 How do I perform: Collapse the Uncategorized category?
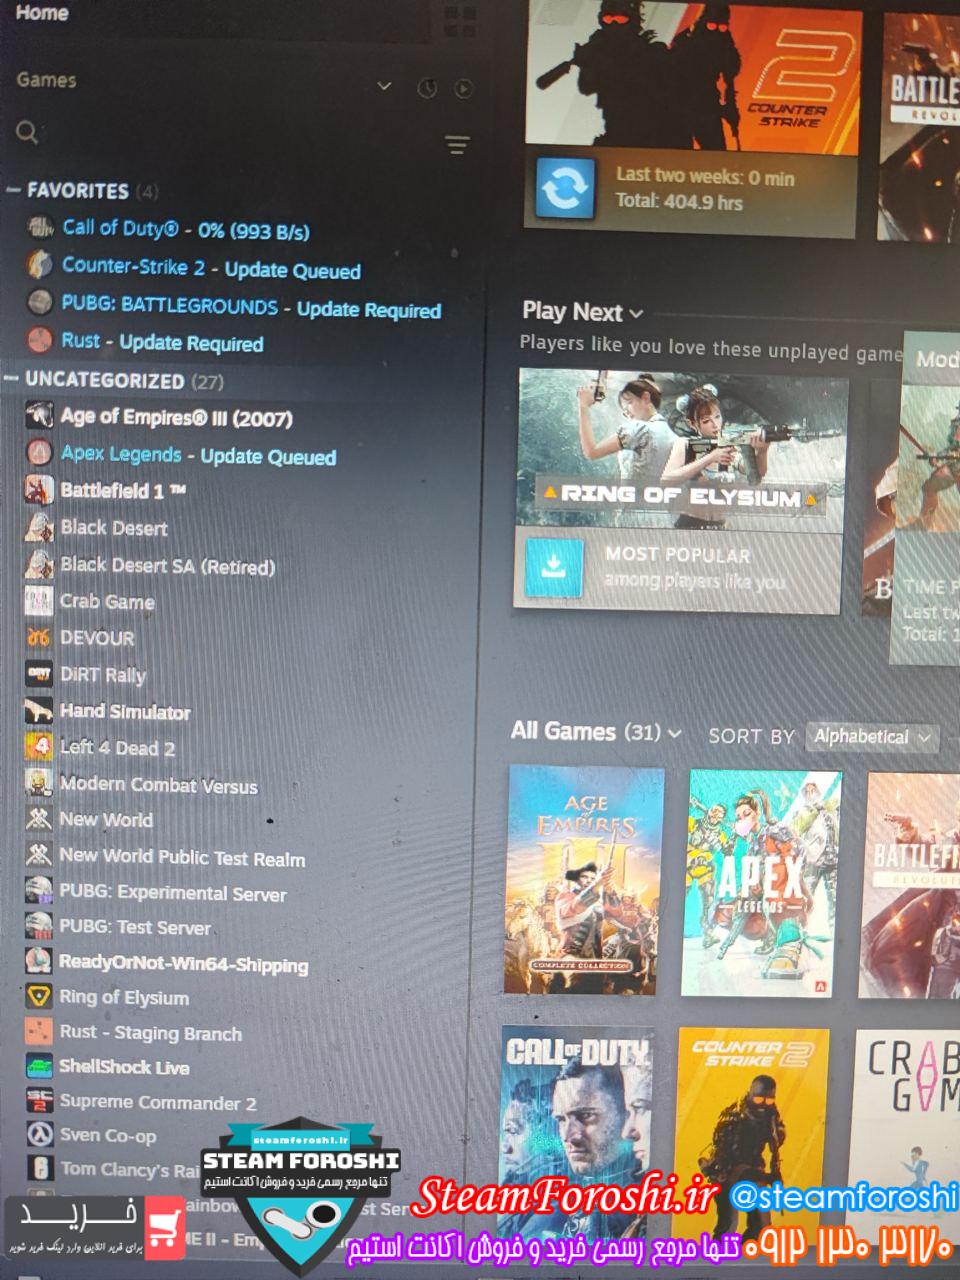[x=12, y=380]
